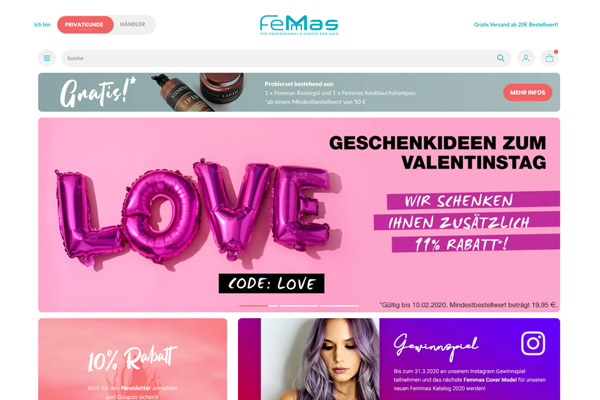This screenshot has height=400, width=600.
Task: Select the Privatkunde toggle option
Action: coord(85,24)
